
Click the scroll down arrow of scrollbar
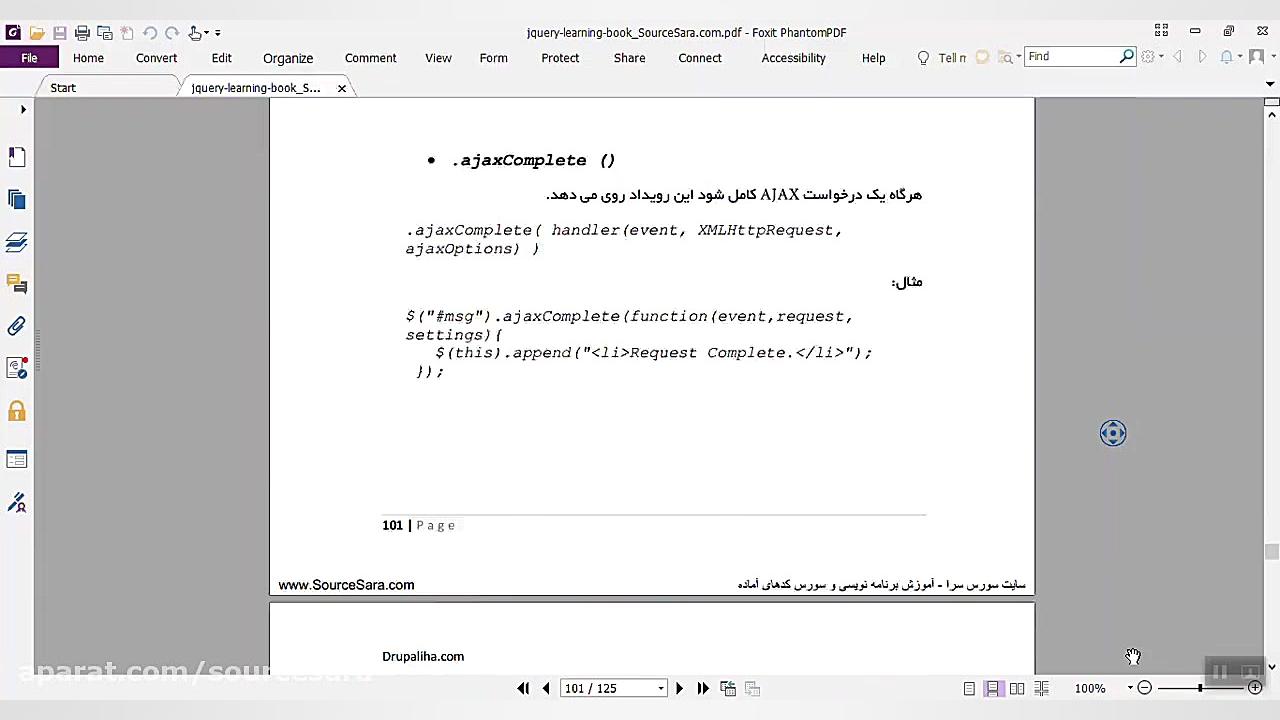click(1271, 667)
